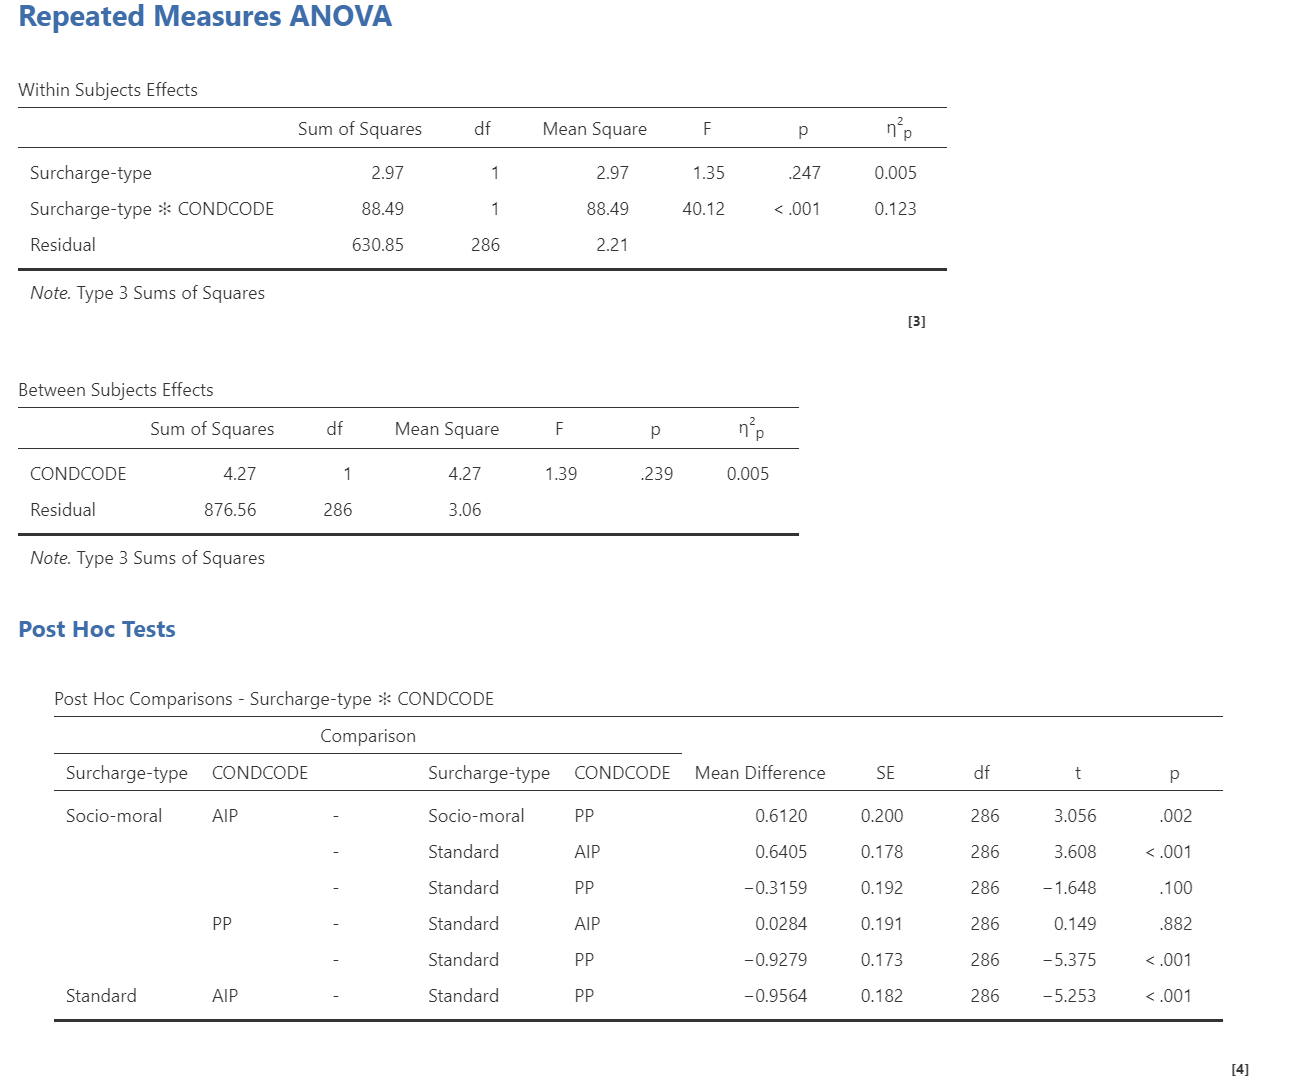Select the Socio-moral row label in first column
Screen dimensions: 1293x1085
tap(114, 816)
